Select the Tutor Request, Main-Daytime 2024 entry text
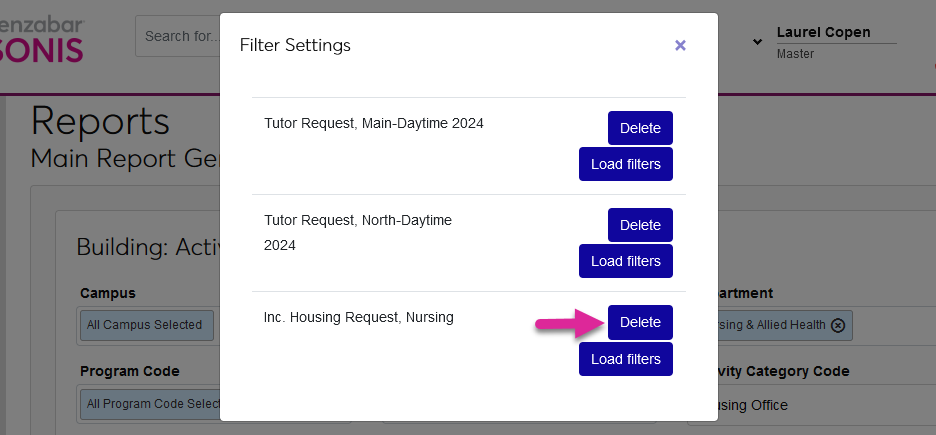 coord(373,123)
